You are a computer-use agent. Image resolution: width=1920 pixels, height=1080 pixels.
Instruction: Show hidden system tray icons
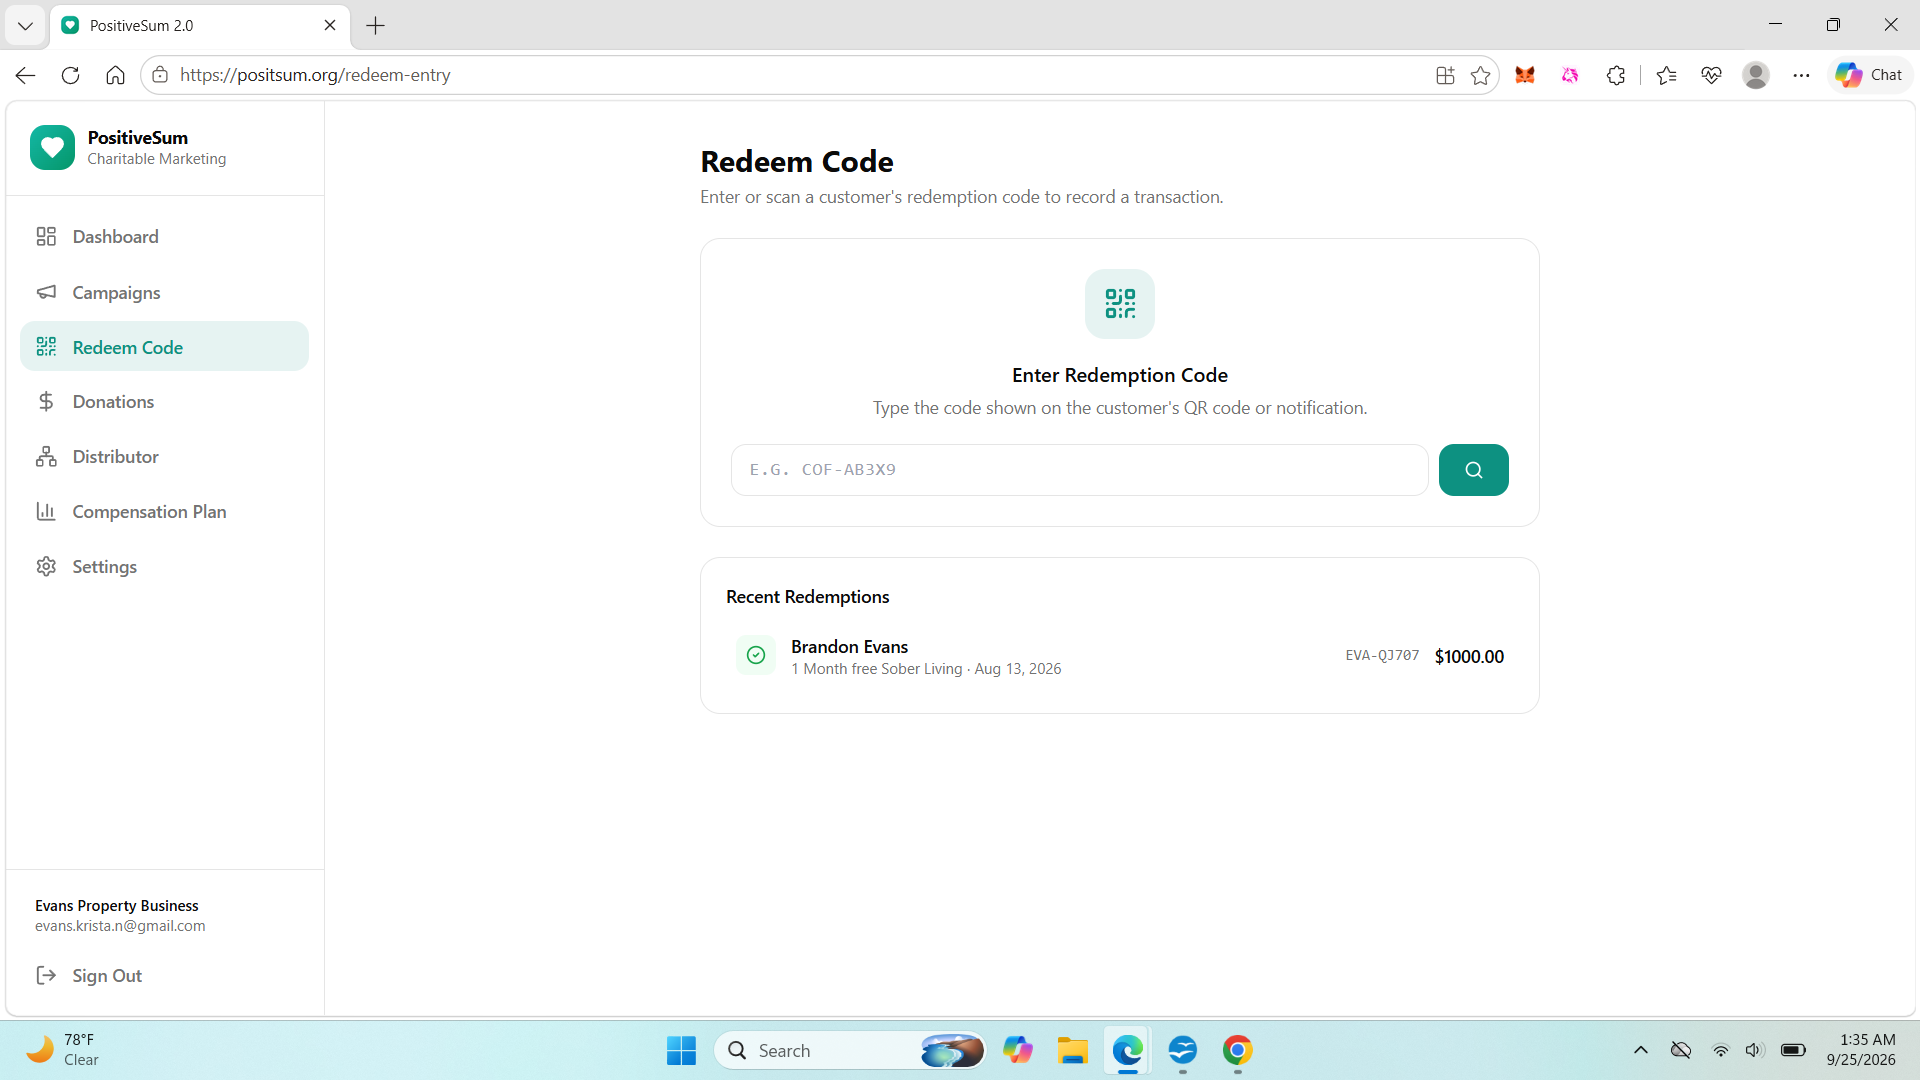click(1640, 1050)
